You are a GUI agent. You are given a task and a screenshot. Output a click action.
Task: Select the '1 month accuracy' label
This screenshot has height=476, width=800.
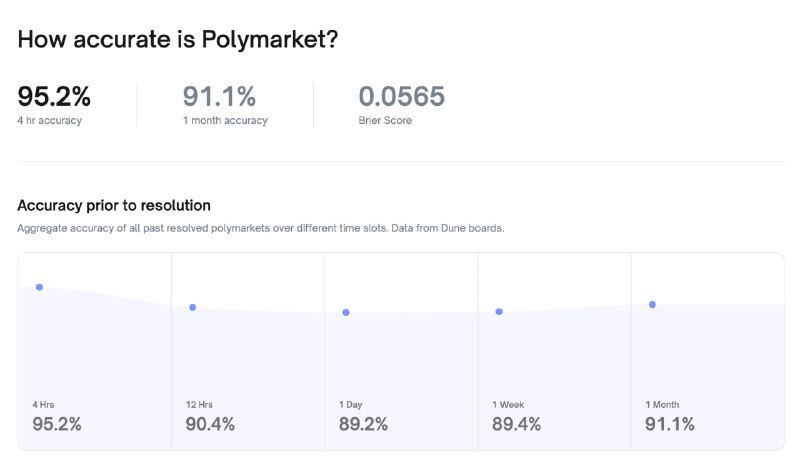pyautogui.click(x=225, y=121)
